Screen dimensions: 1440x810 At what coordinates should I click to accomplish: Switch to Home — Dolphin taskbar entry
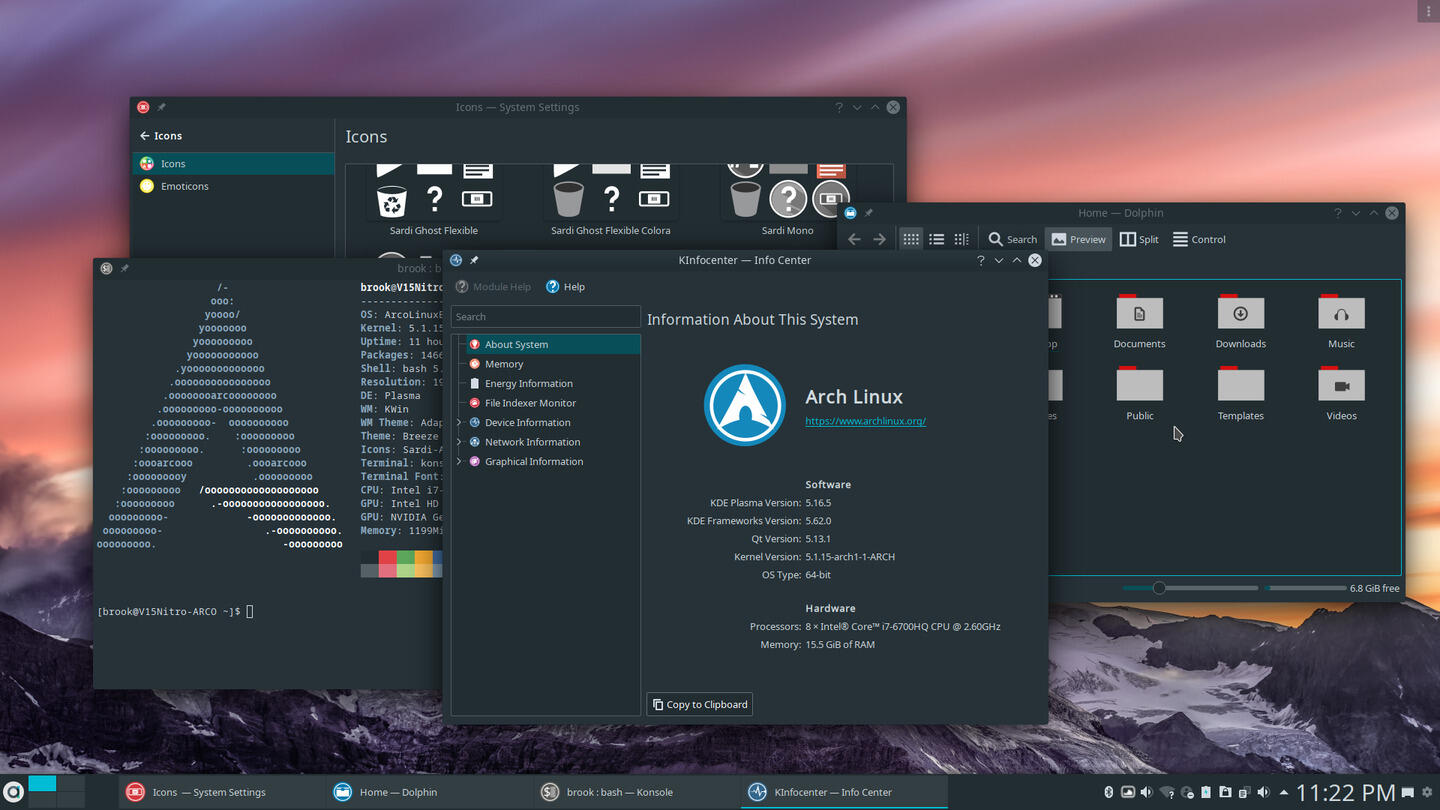click(430, 792)
